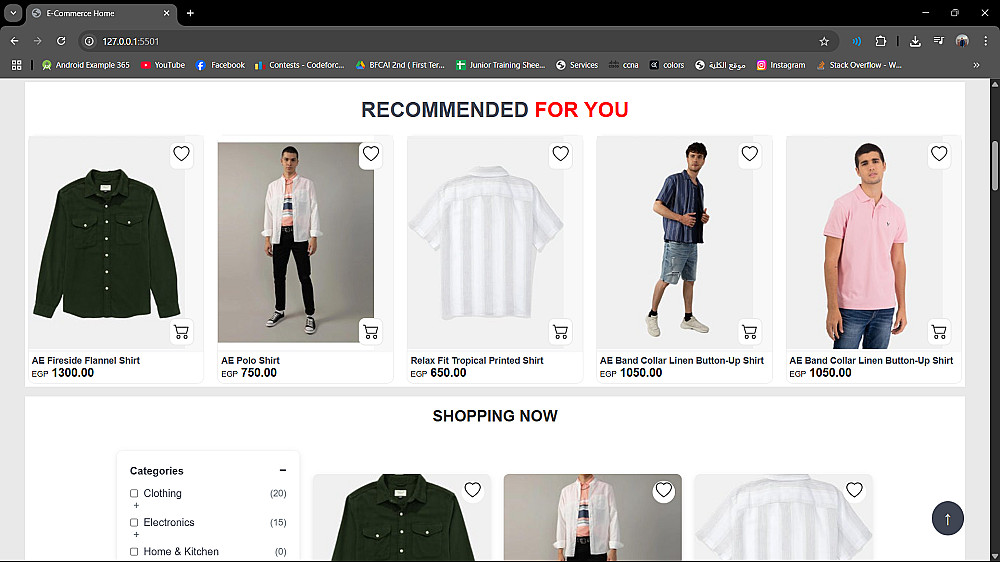Screen dimensions: 1000x562
Task: Tick the Home & Kitchen checkbox
Action: [x=134, y=551]
